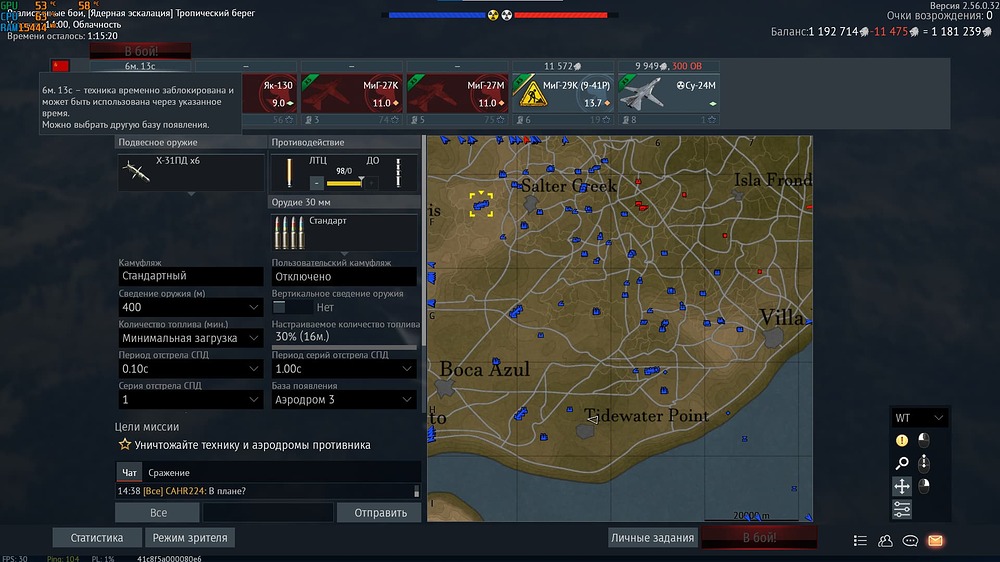Select the second МиГ-27М aircraft slot
Image resolution: width=1000 pixels, height=562 pixels.
[x=457, y=94]
